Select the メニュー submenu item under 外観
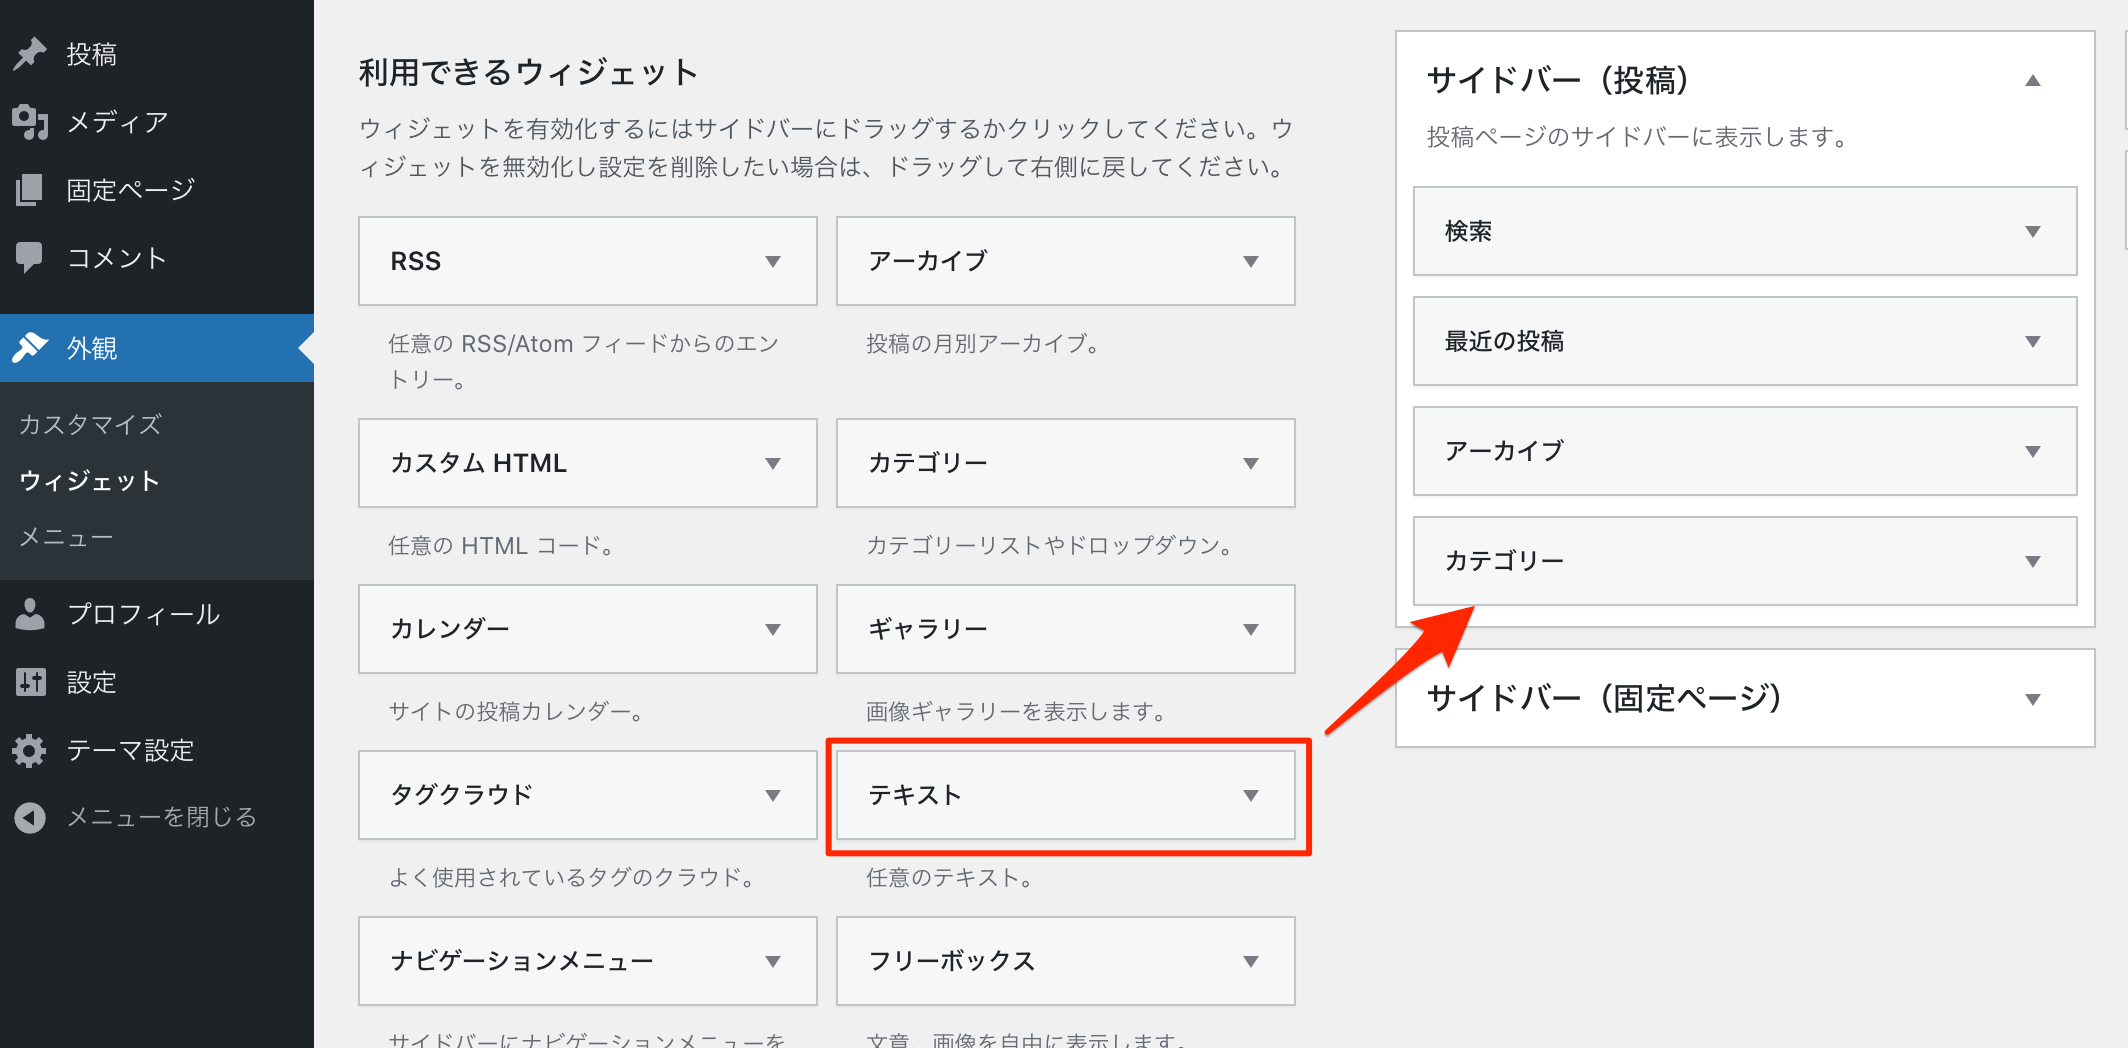The height and width of the screenshot is (1048, 2128). pos(66,538)
